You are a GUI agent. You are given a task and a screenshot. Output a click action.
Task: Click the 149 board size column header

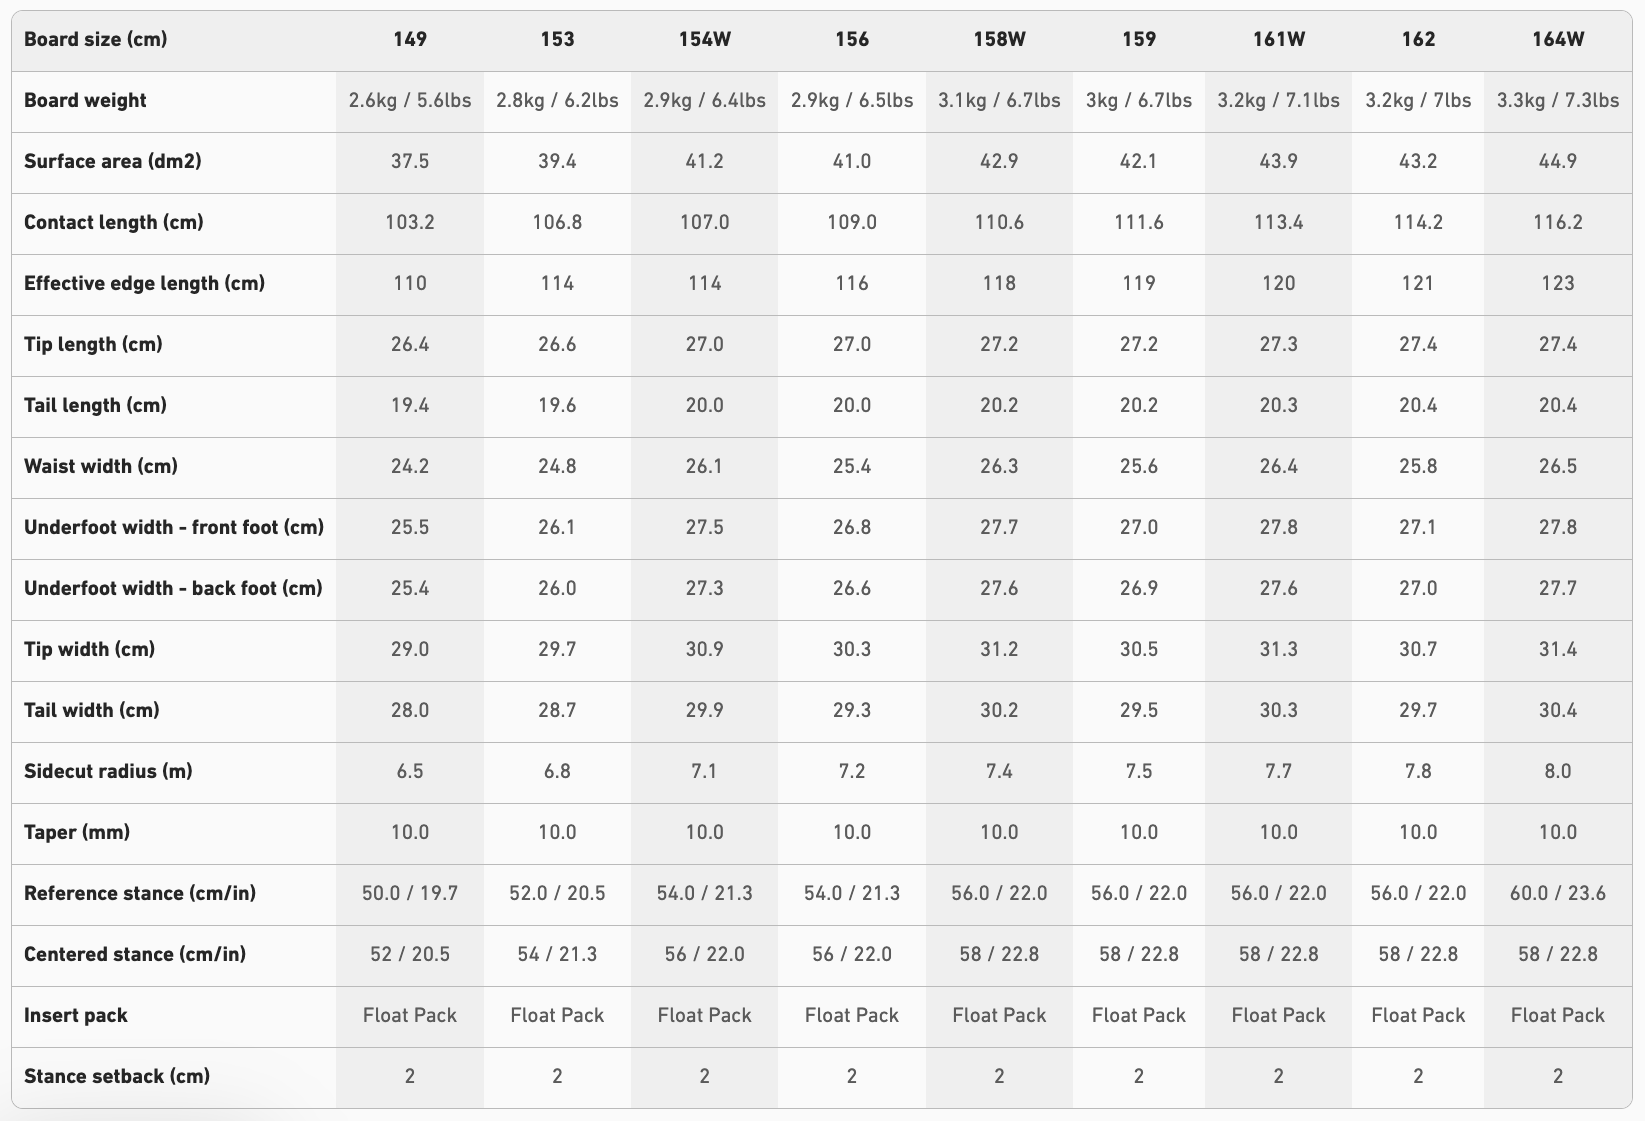pos(410,39)
